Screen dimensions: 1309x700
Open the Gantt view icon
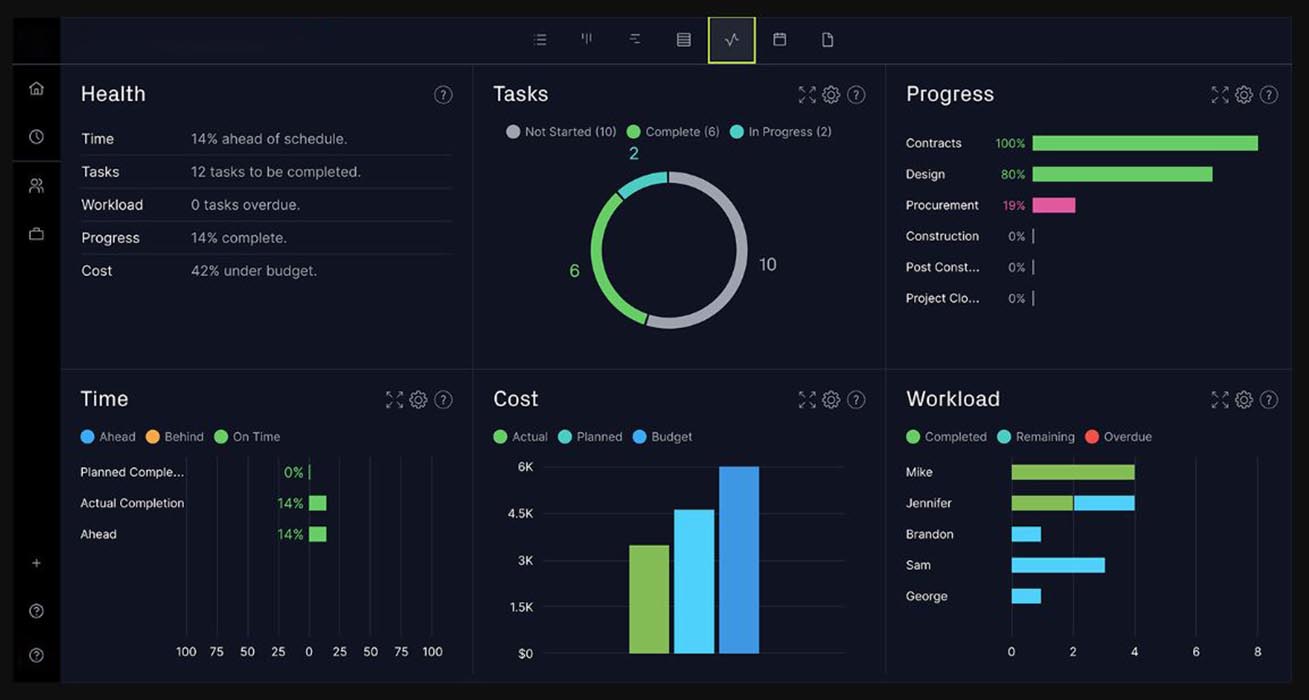[635, 40]
